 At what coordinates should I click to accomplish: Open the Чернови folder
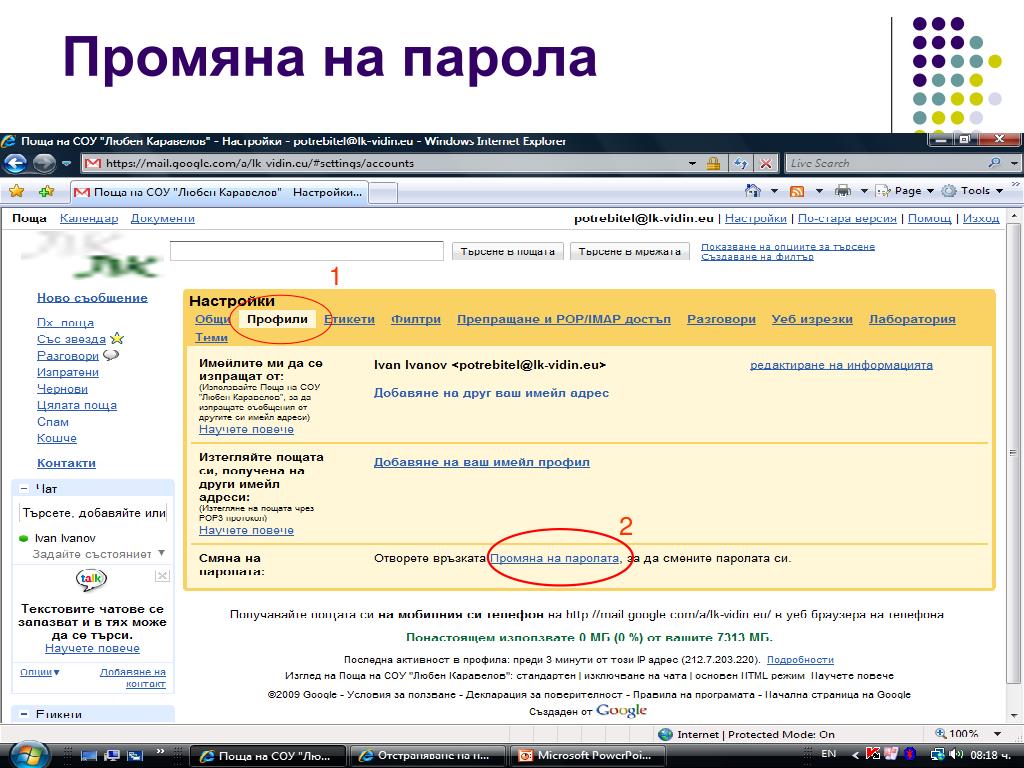click(x=62, y=389)
